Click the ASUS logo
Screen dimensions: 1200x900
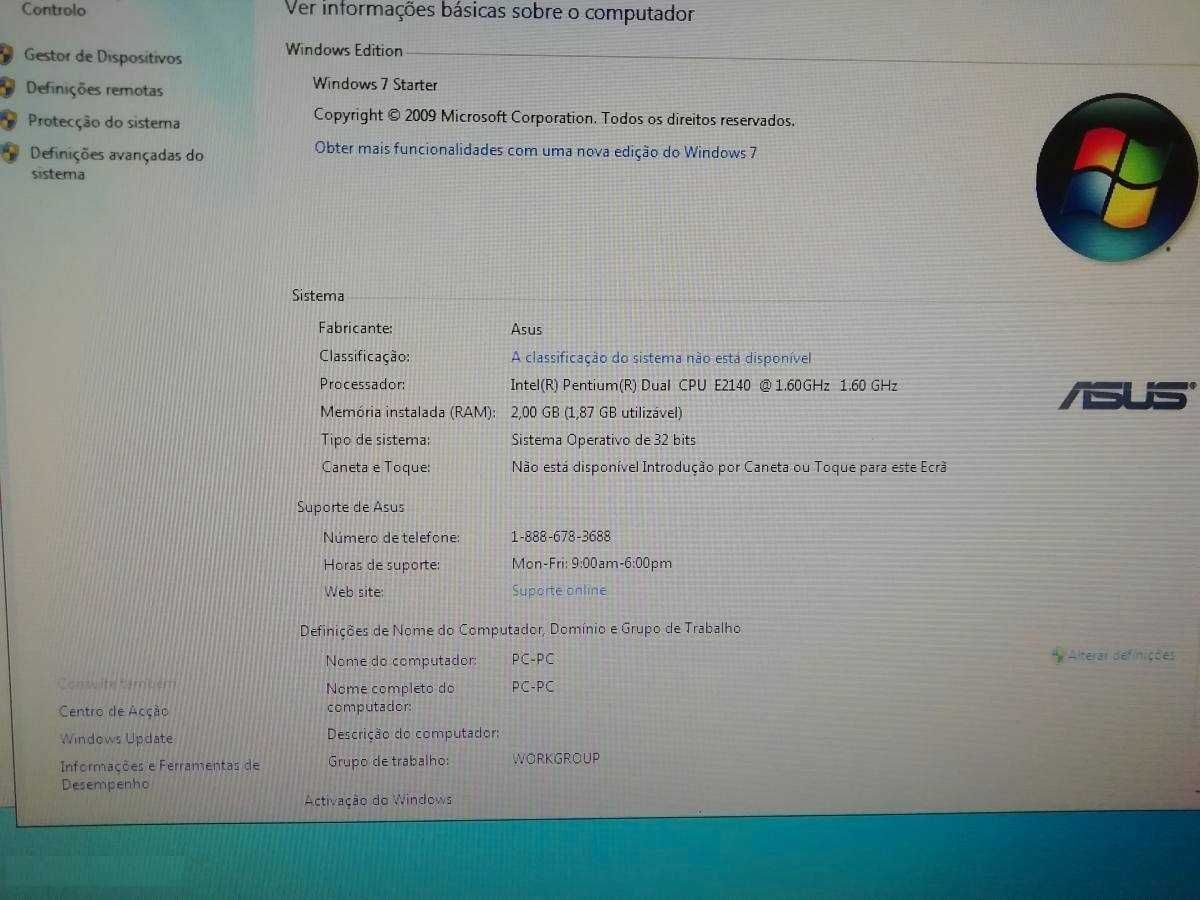[1126, 395]
